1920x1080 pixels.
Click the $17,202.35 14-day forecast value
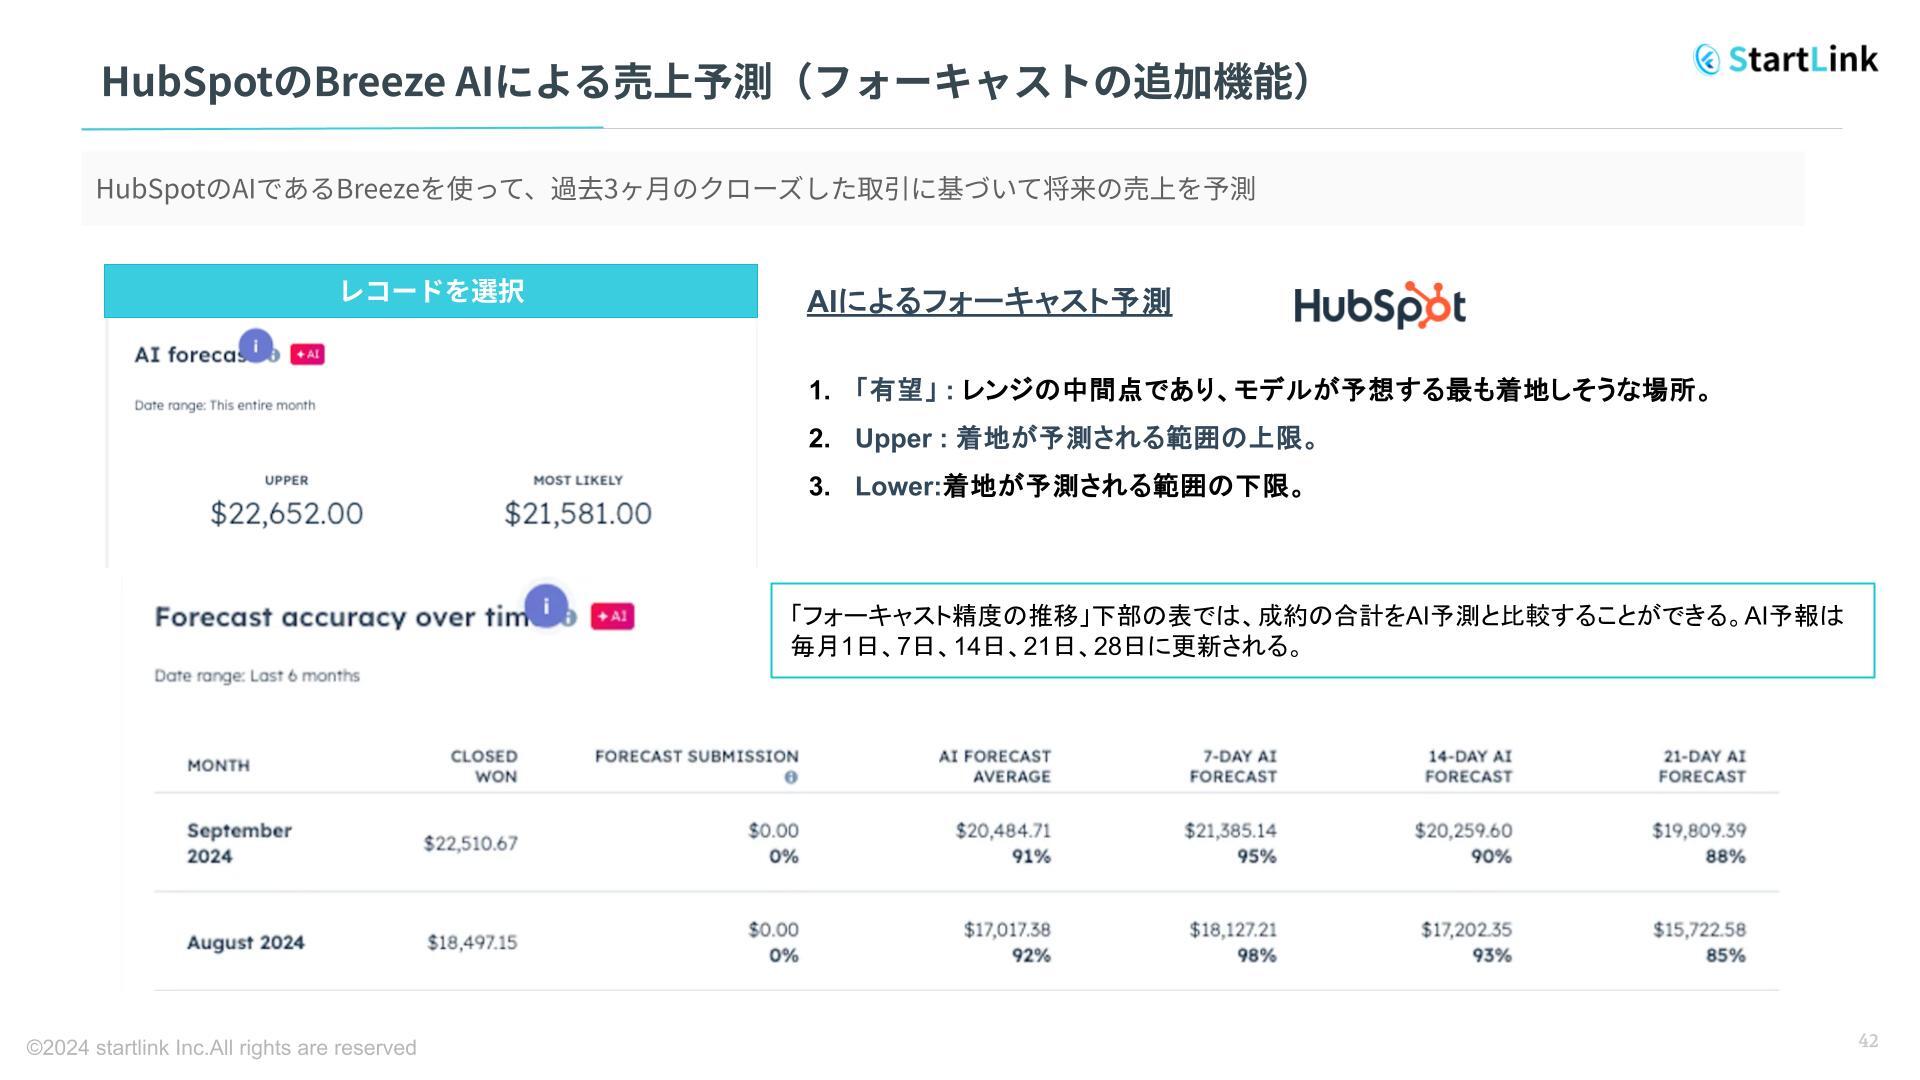click(1466, 929)
